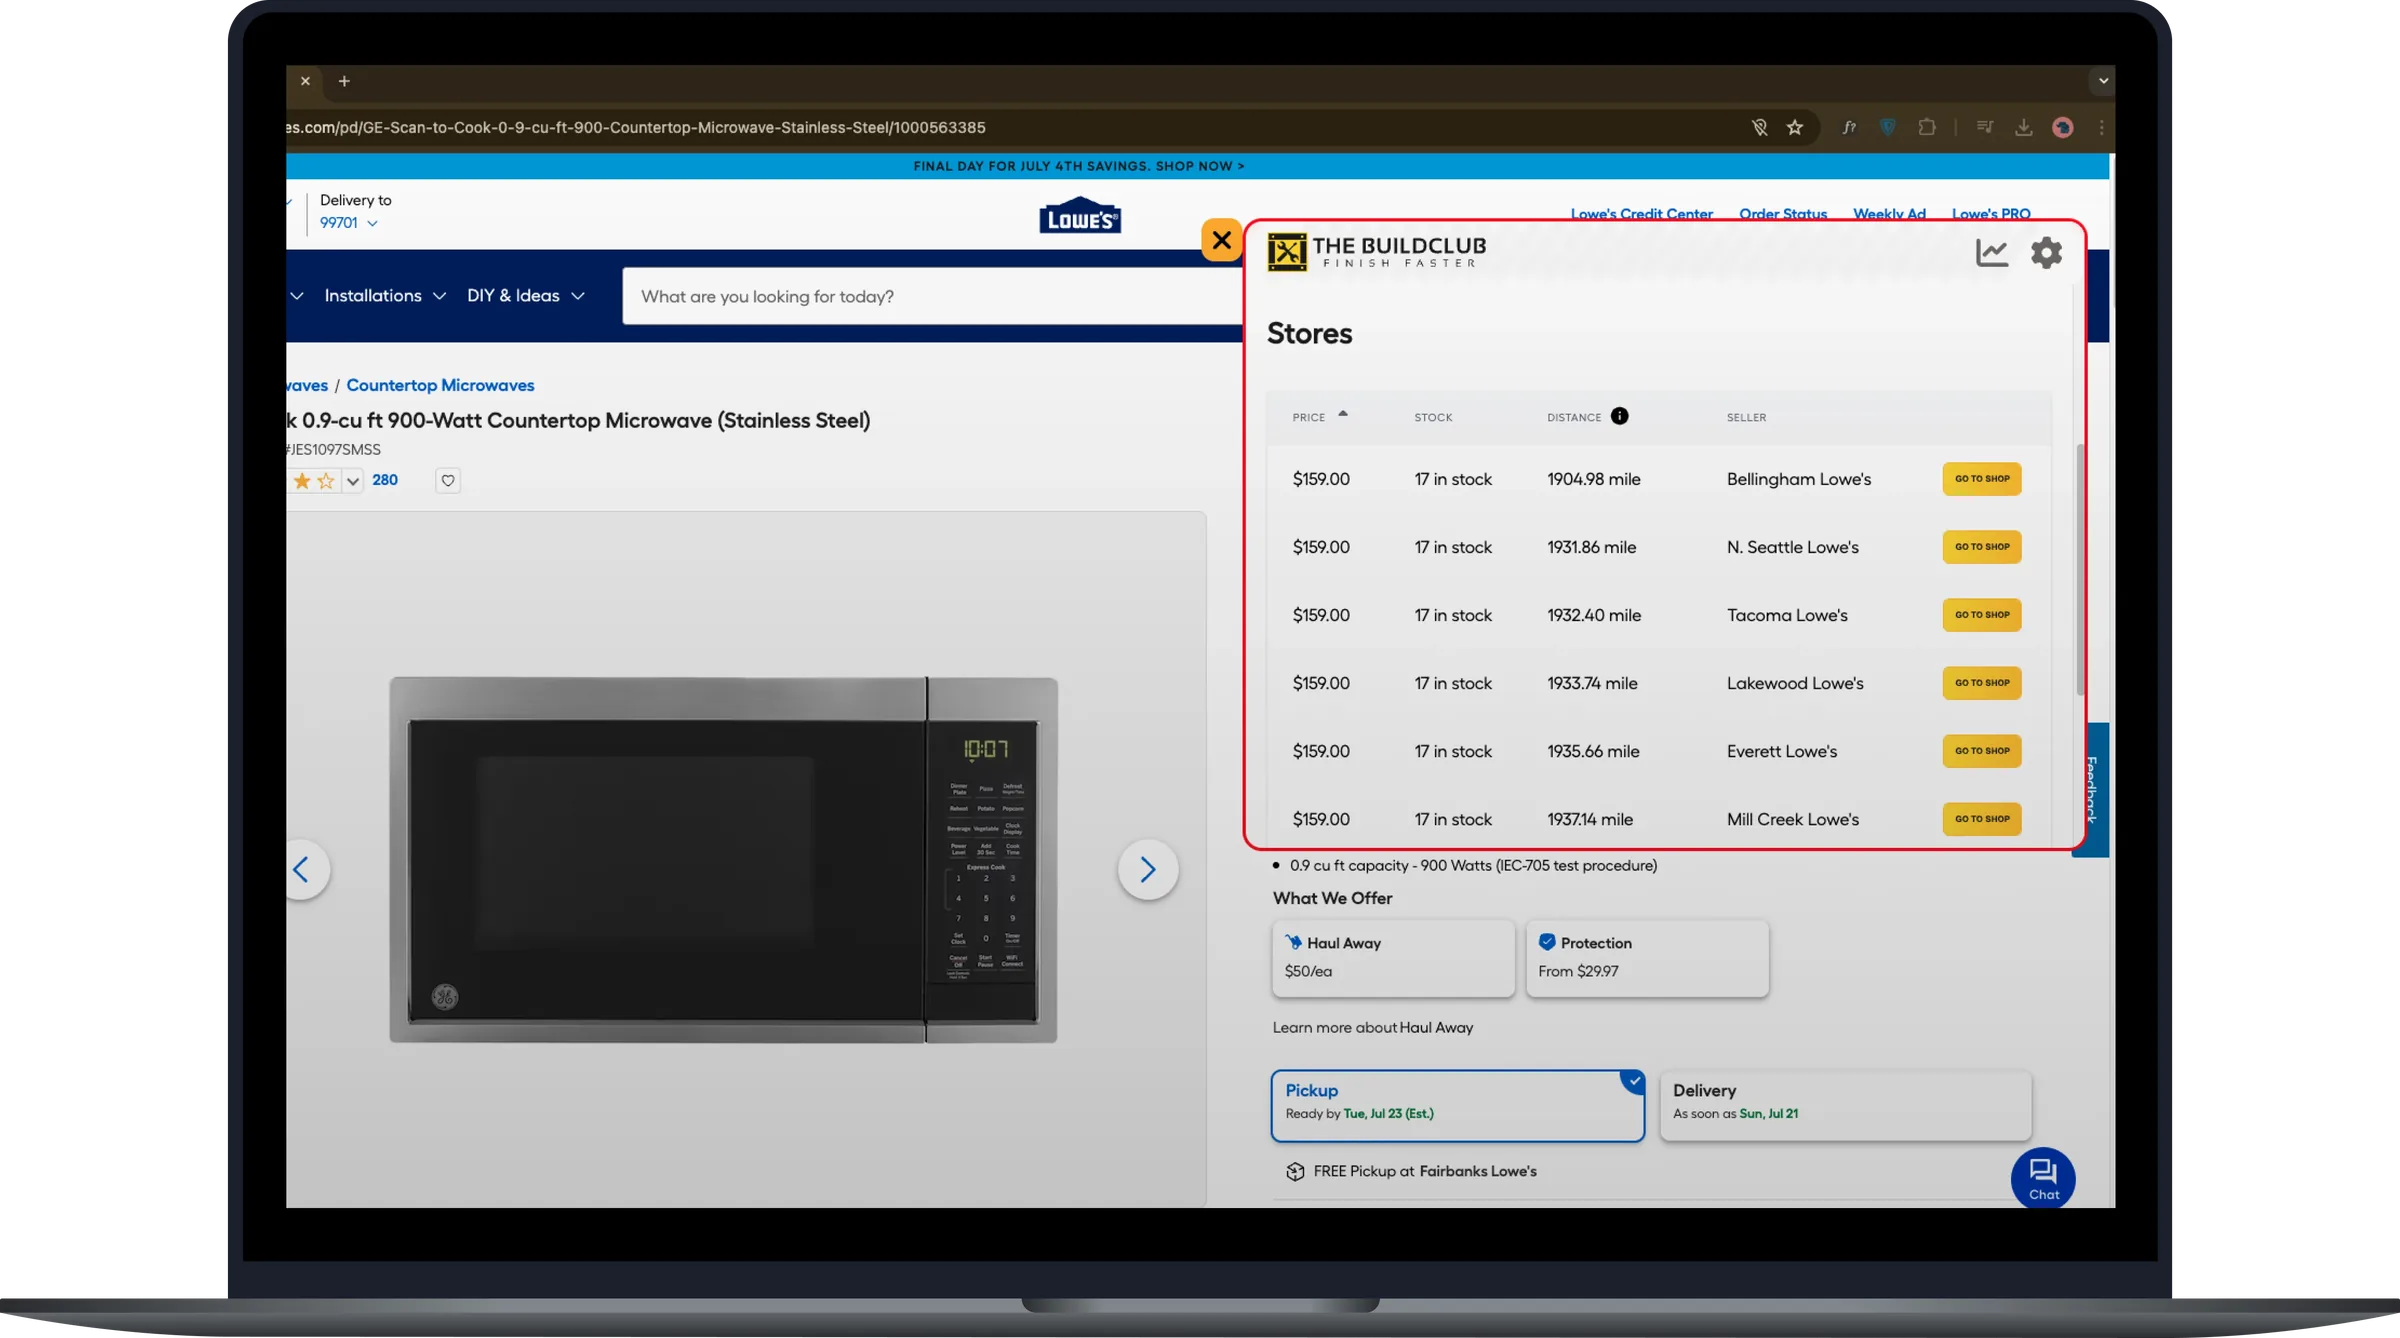The width and height of the screenshot is (2400, 1338).
Task: Close the BuildClub overlay with the orange X
Action: coord(1221,240)
